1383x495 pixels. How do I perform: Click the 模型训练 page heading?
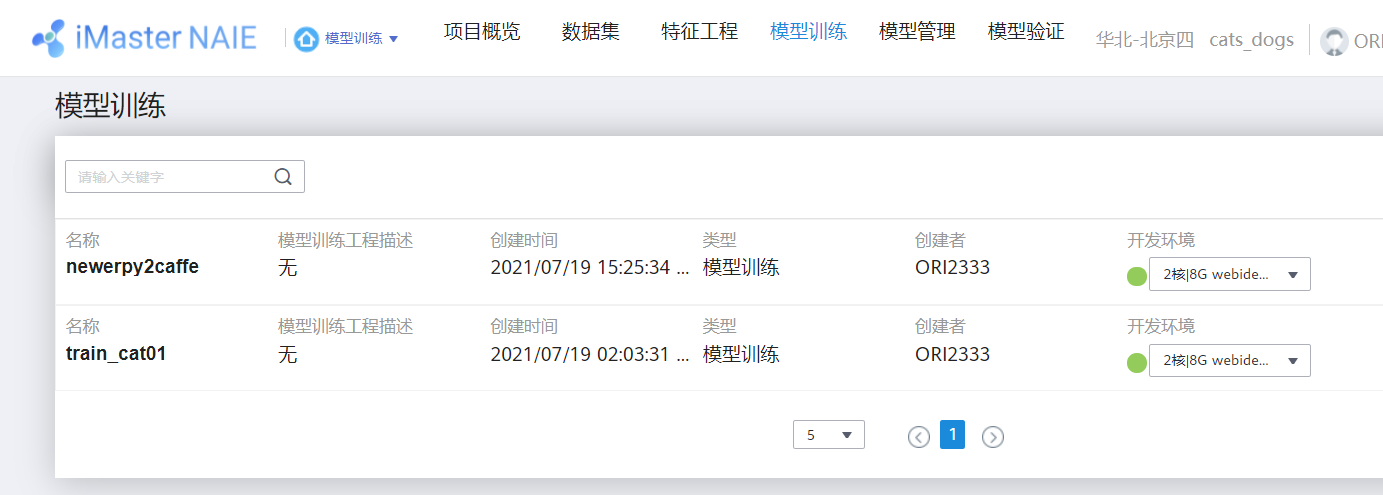click(110, 106)
